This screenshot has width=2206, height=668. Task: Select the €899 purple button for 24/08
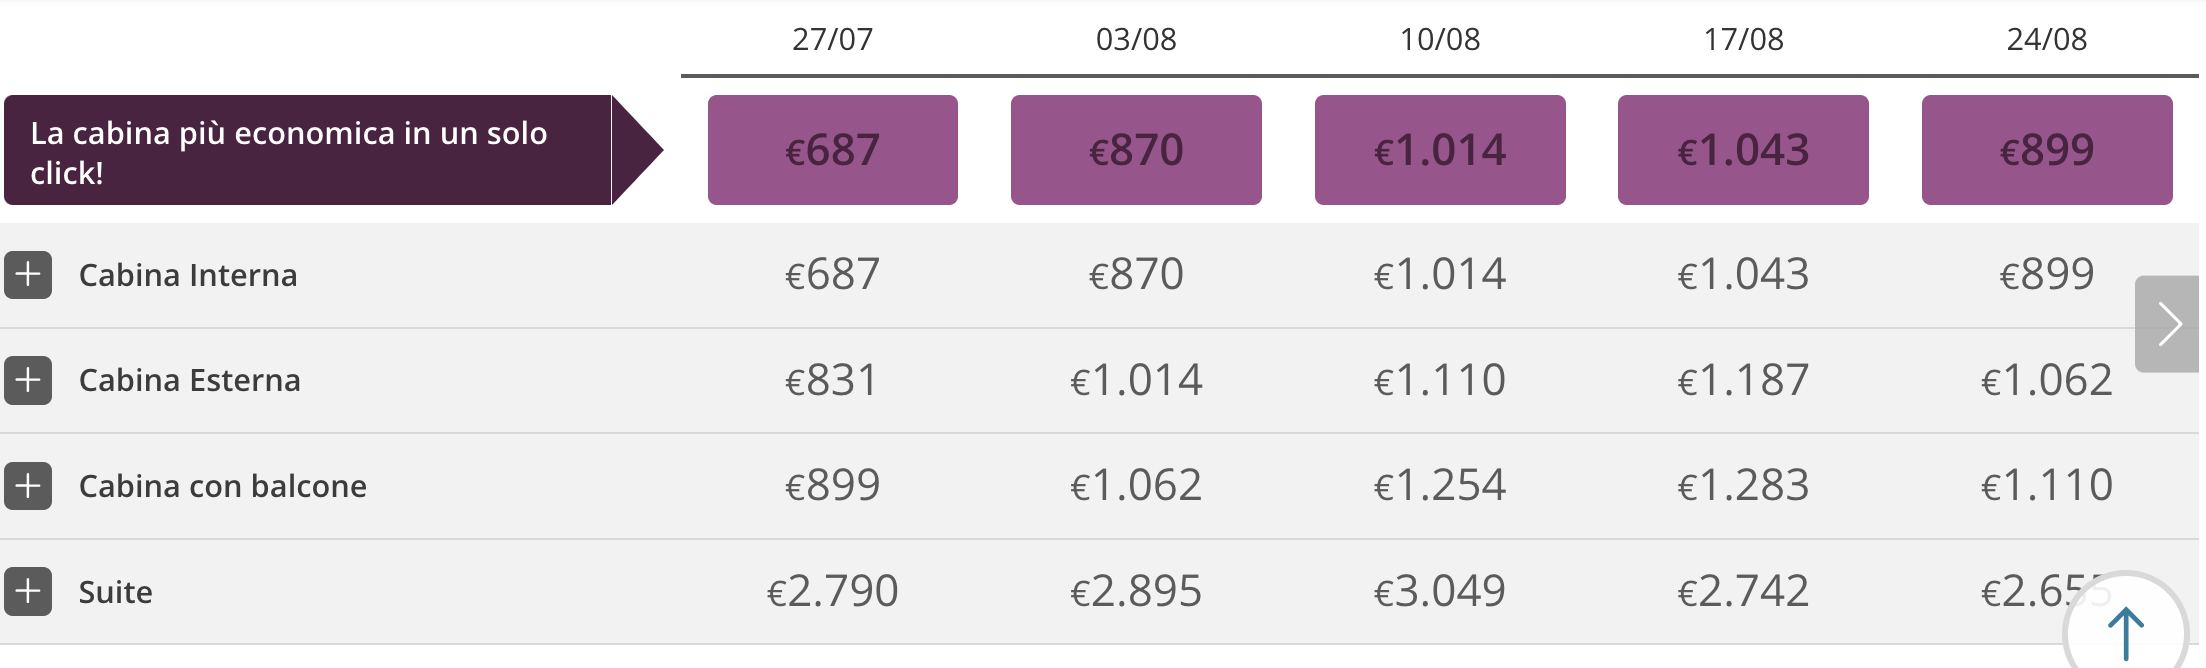2047,150
